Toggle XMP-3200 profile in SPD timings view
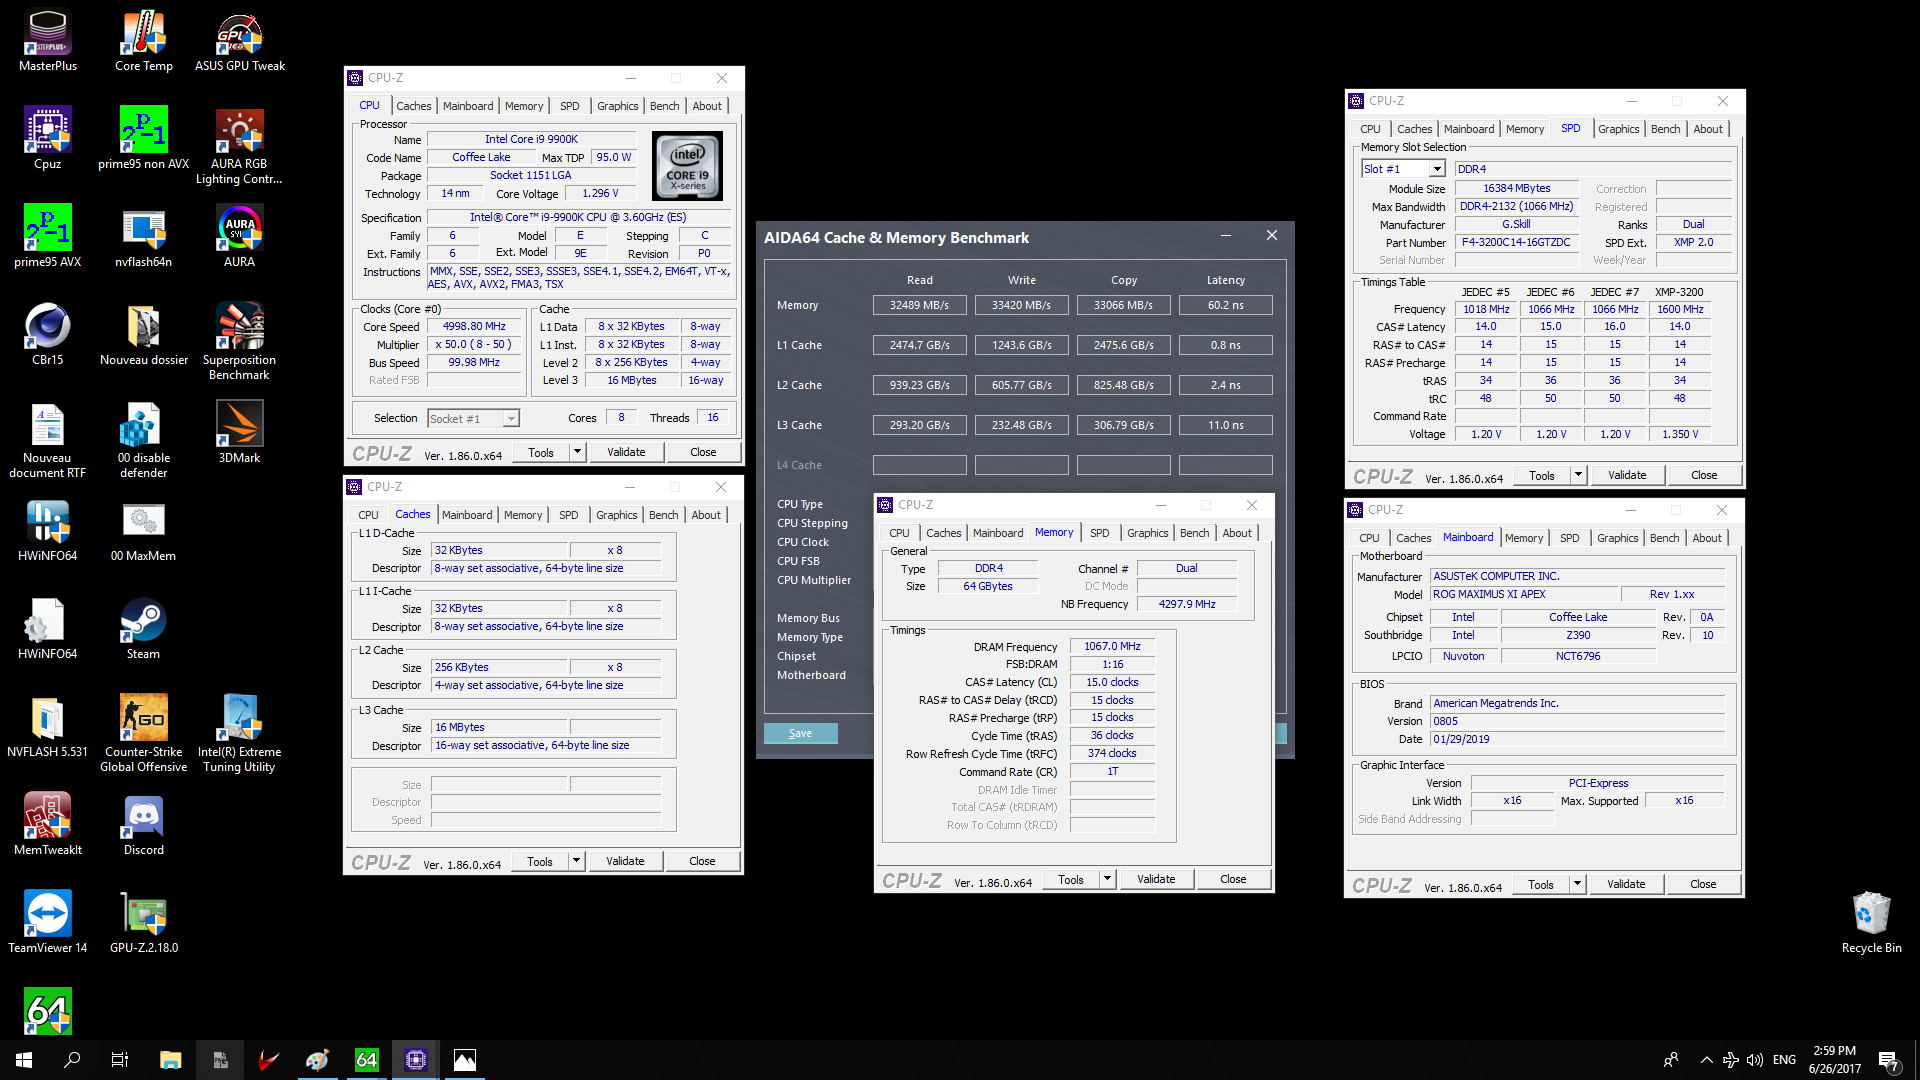Image resolution: width=1920 pixels, height=1080 pixels. pos(1677,290)
